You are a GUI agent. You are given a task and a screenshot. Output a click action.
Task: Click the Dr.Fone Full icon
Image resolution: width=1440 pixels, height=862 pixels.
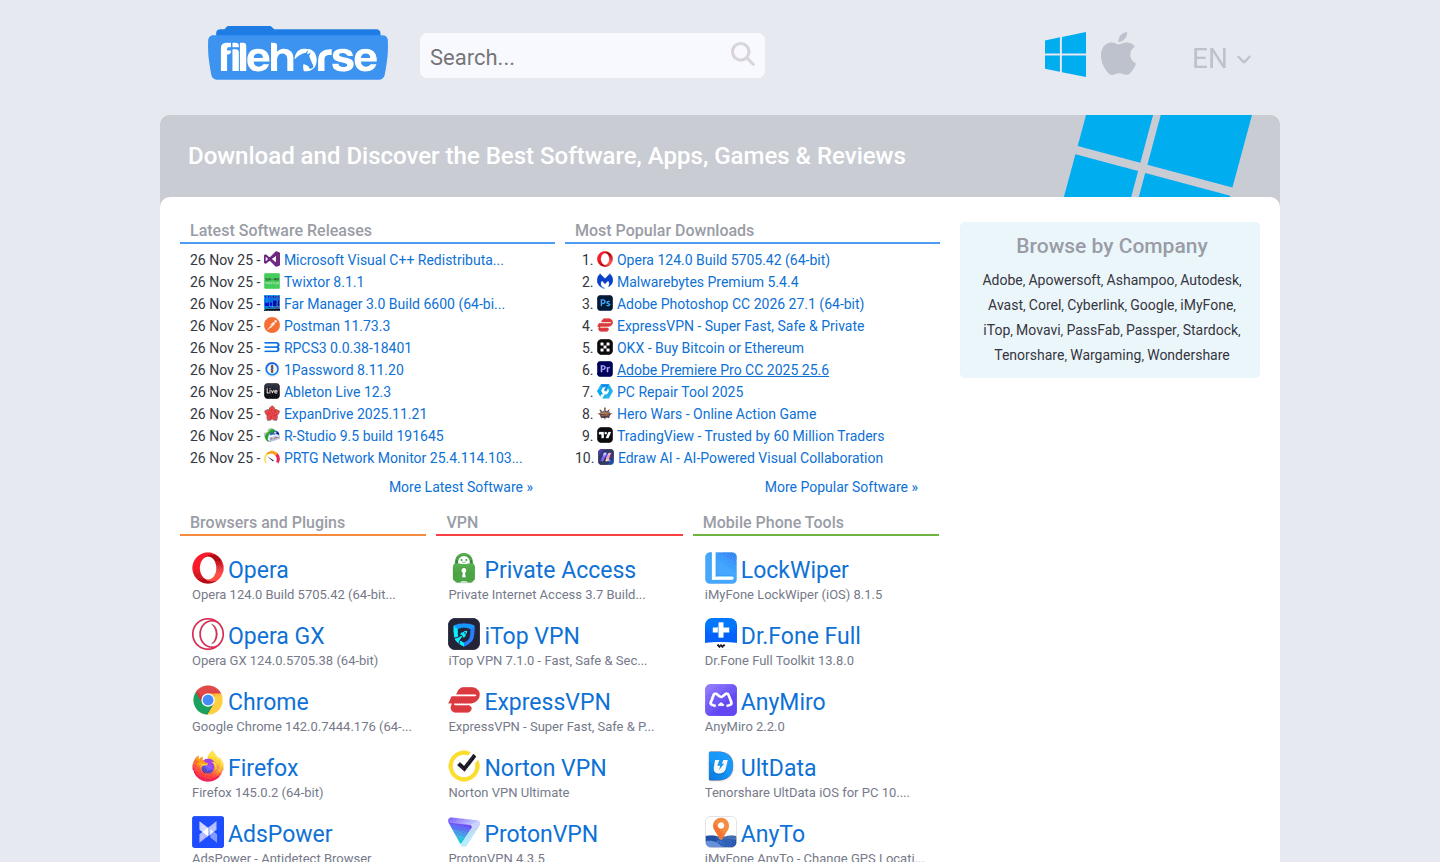coord(720,634)
